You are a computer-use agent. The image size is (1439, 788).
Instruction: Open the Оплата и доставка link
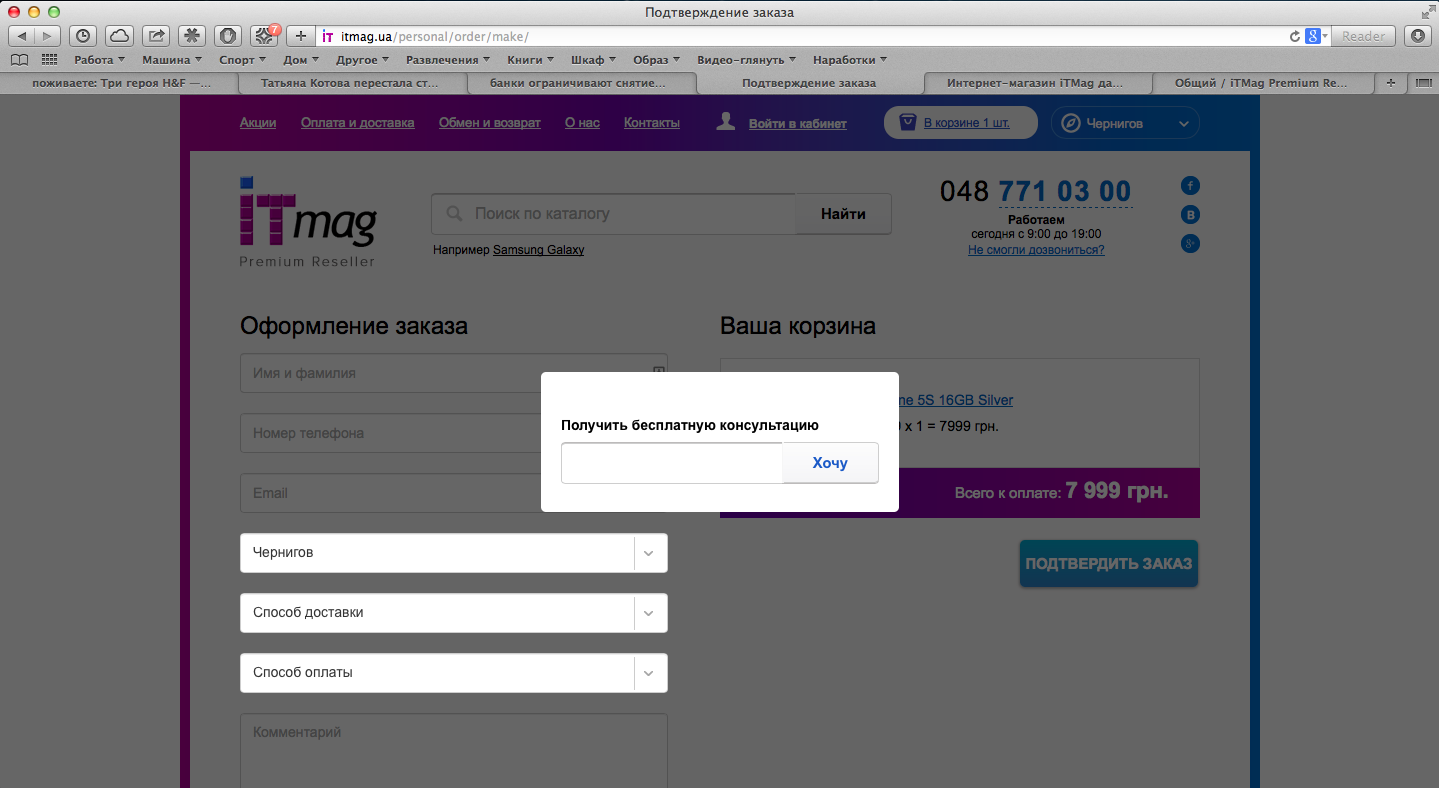click(358, 123)
